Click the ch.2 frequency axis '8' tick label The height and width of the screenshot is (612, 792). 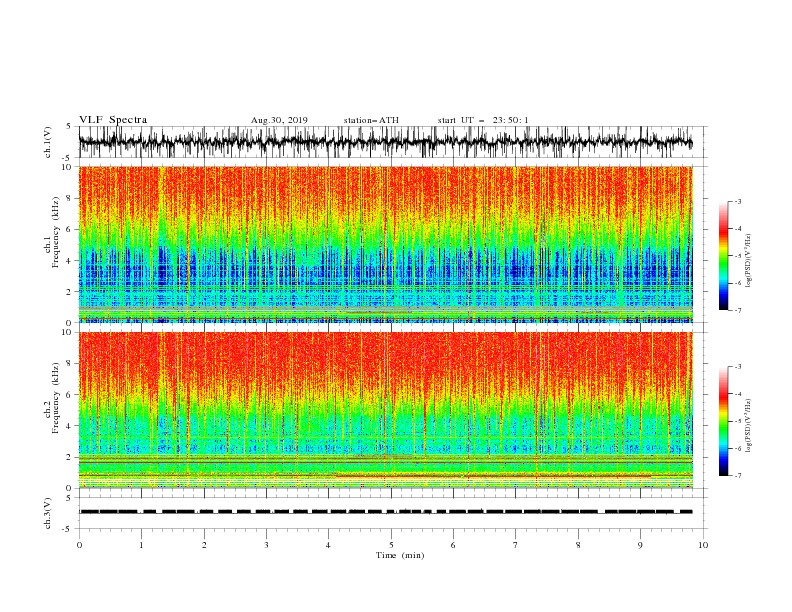pos(70,364)
